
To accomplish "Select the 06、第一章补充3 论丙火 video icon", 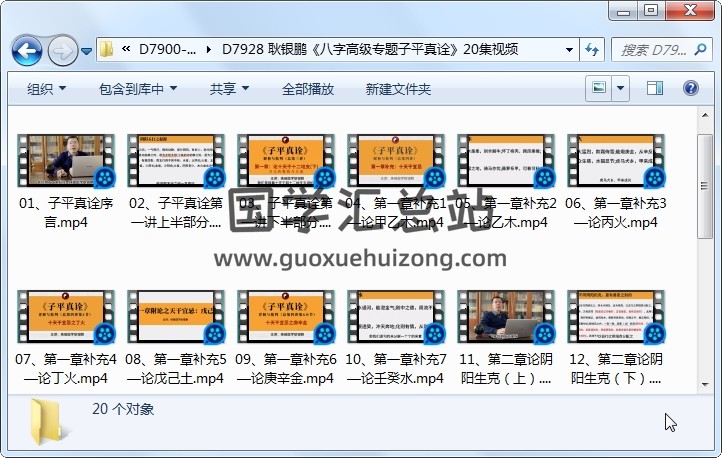I will [x=616, y=161].
